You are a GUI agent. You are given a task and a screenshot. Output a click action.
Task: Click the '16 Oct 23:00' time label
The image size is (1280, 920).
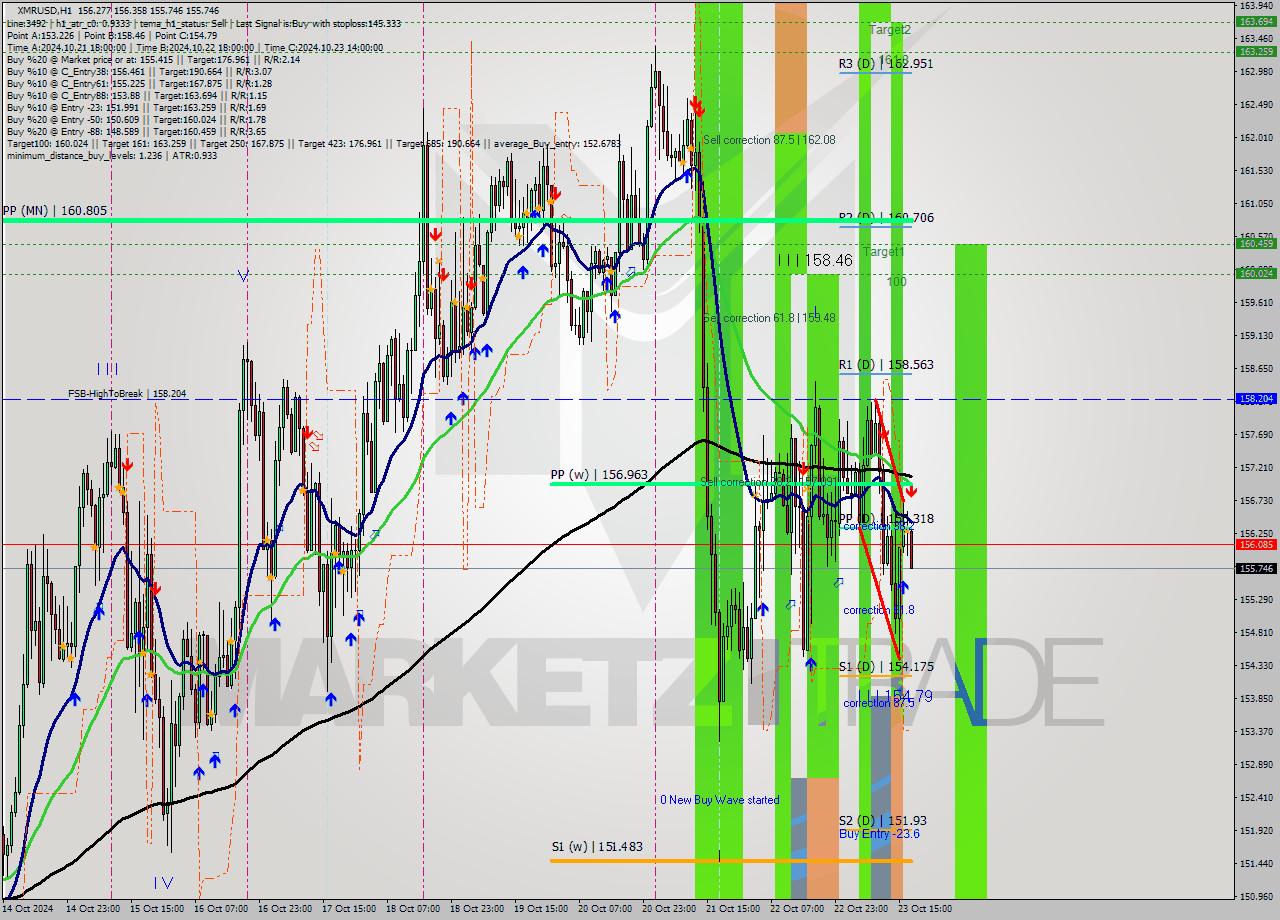285,910
